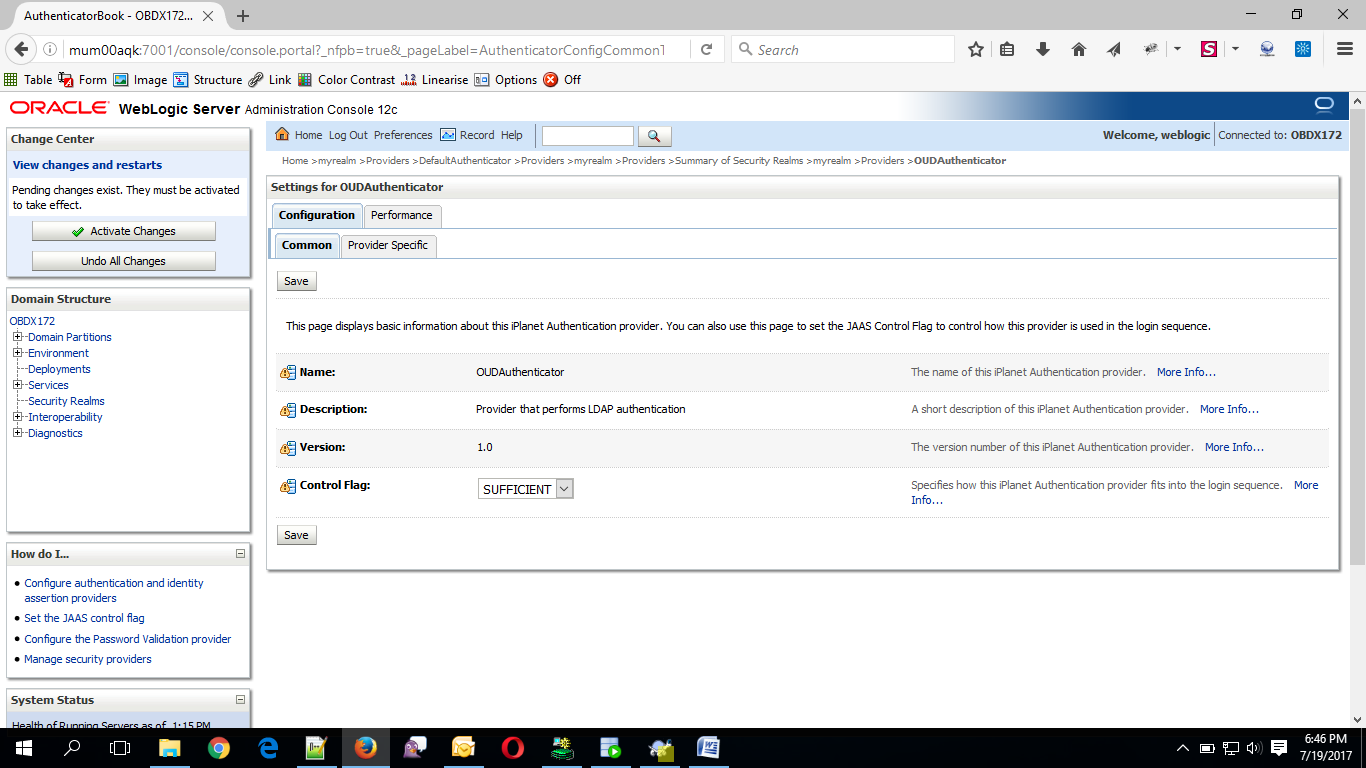
Task: Click the browser back arrow button
Action: coord(22,49)
